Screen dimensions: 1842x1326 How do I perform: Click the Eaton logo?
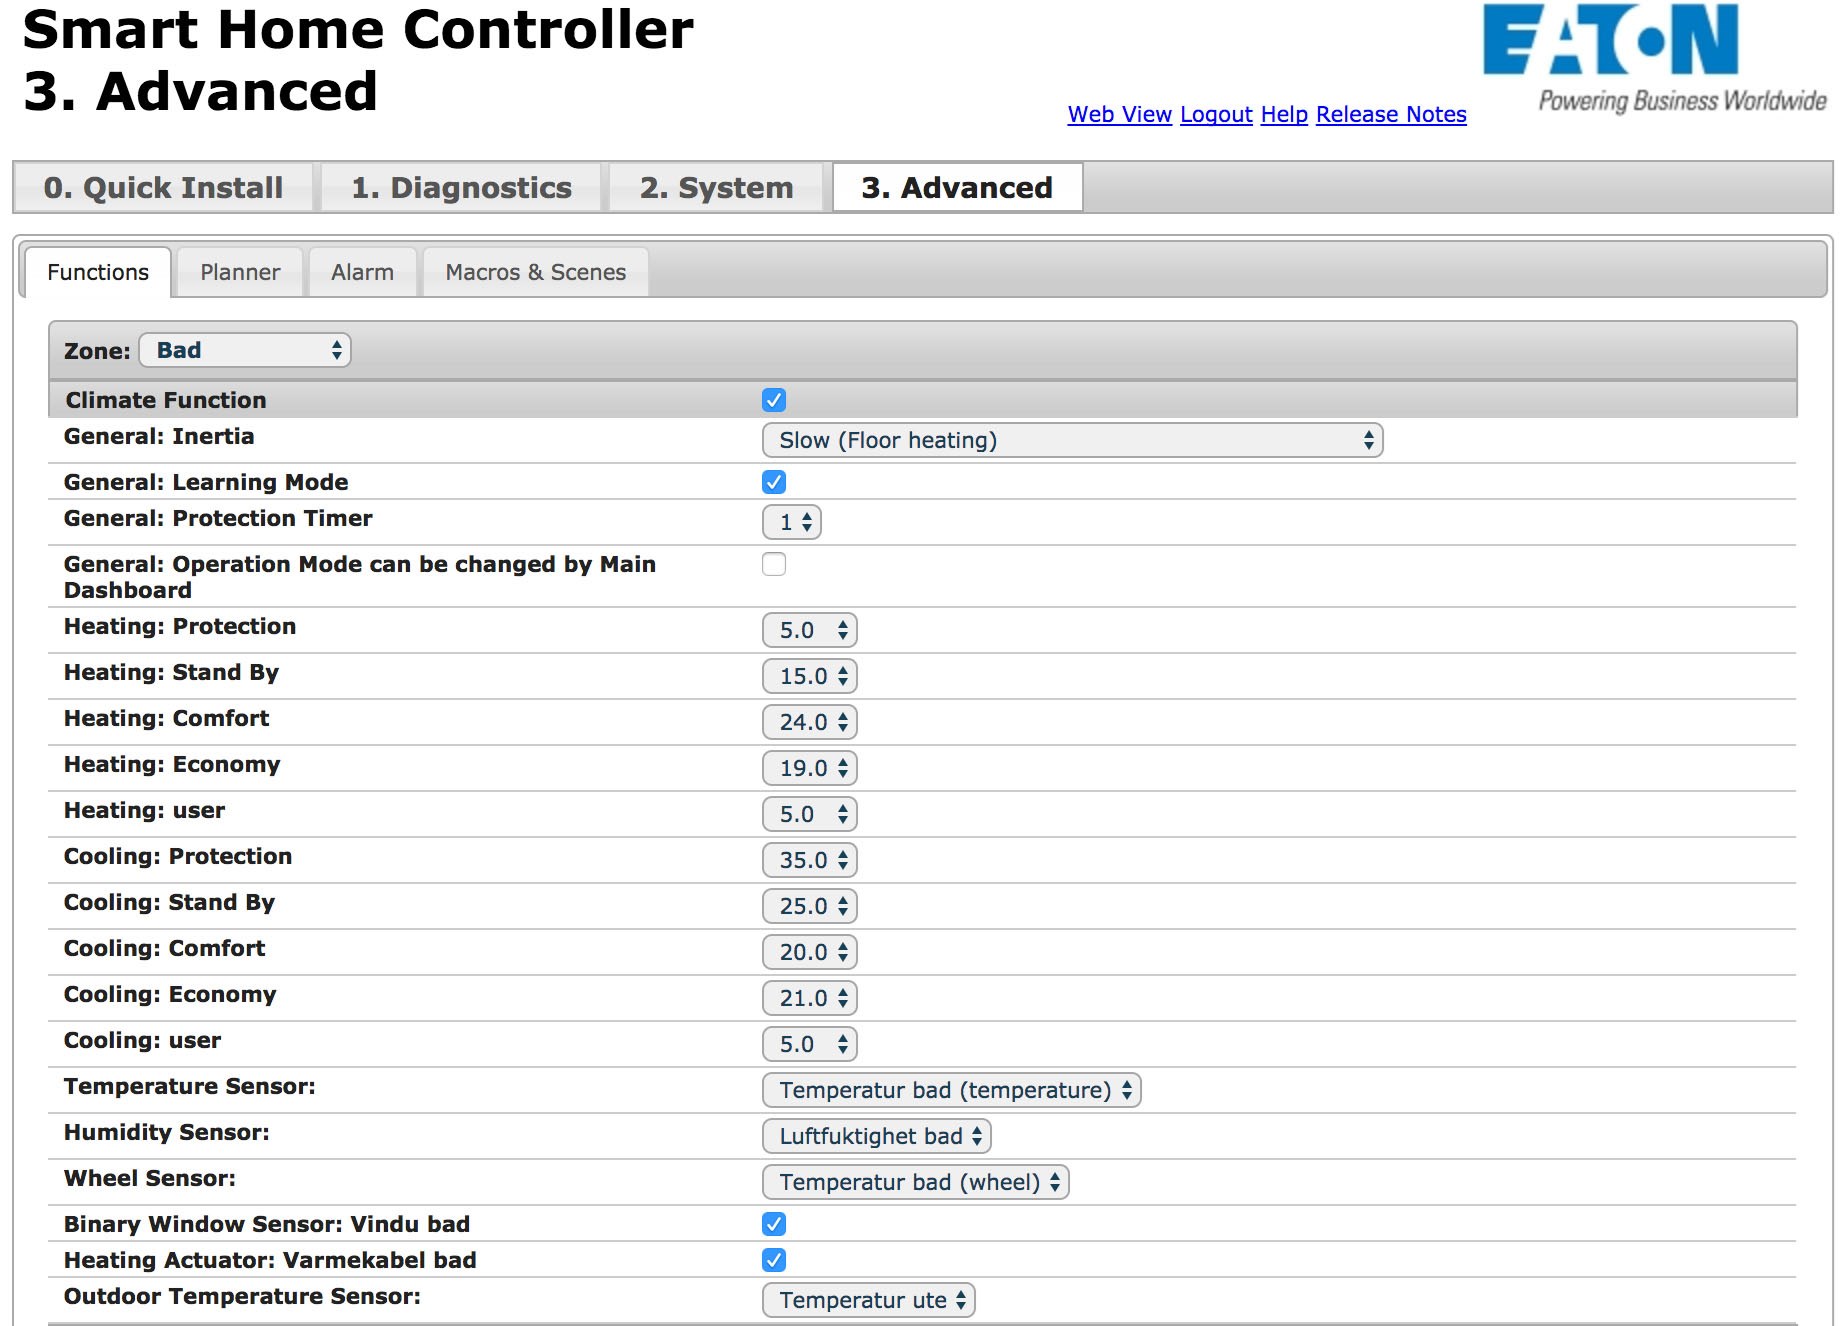pos(1655,58)
